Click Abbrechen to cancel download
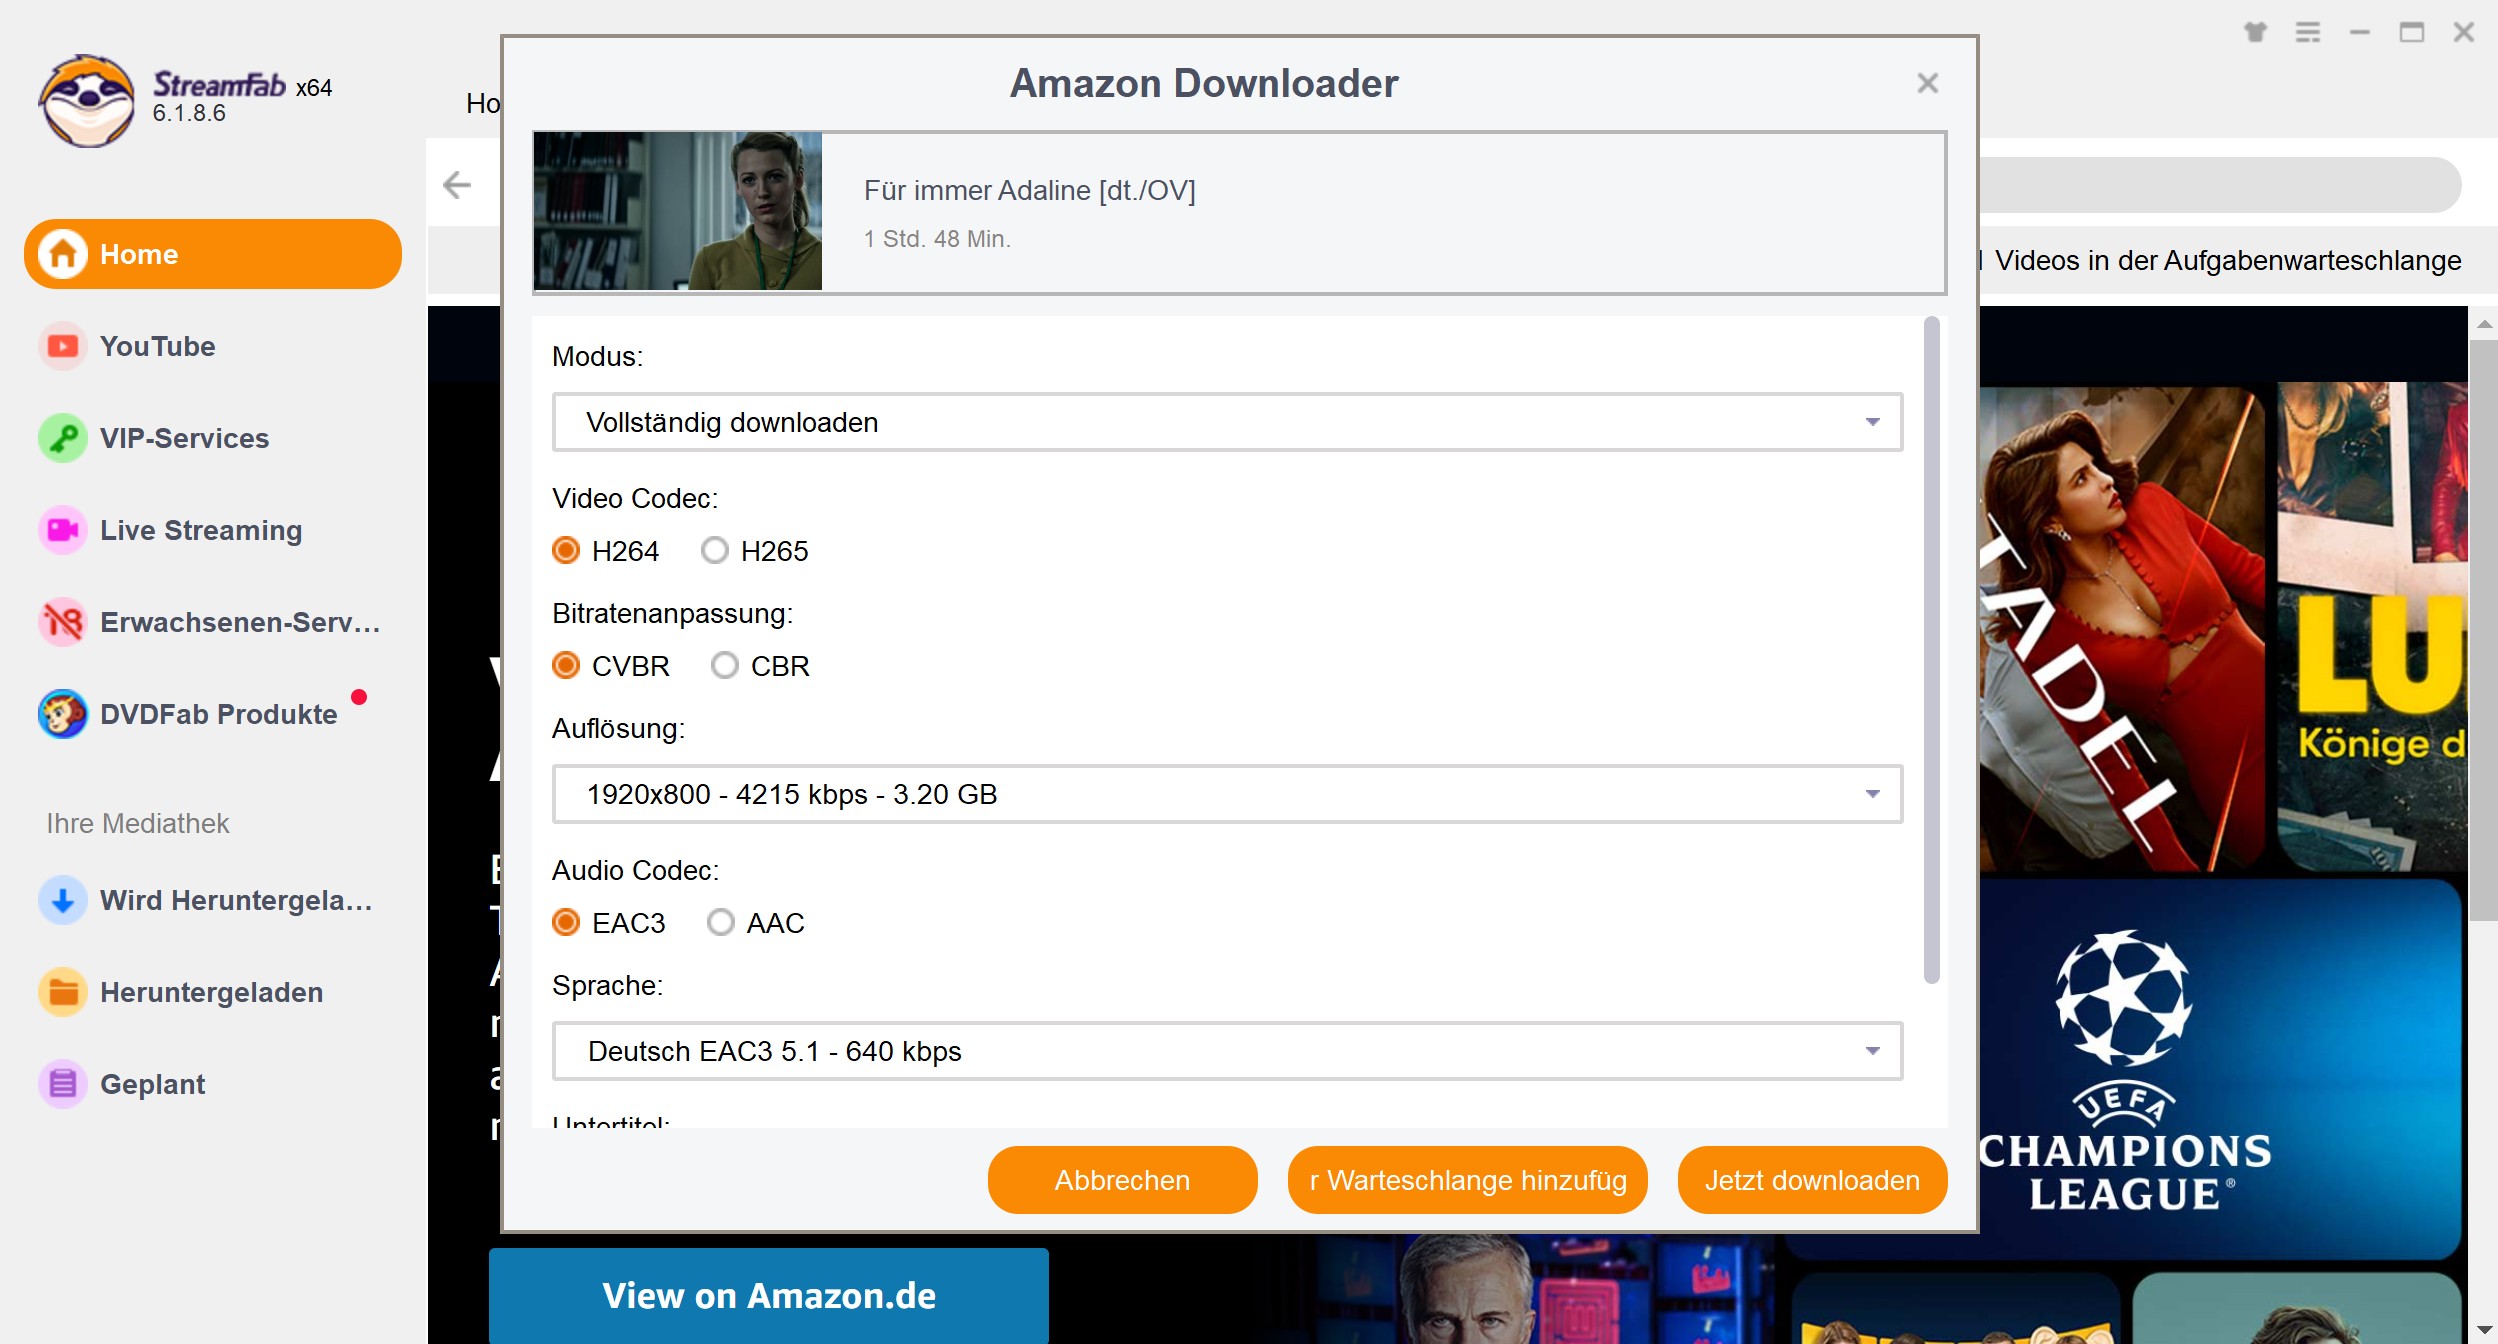Image resolution: width=2498 pixels, height=1344 pixels. point(1123,1180)
